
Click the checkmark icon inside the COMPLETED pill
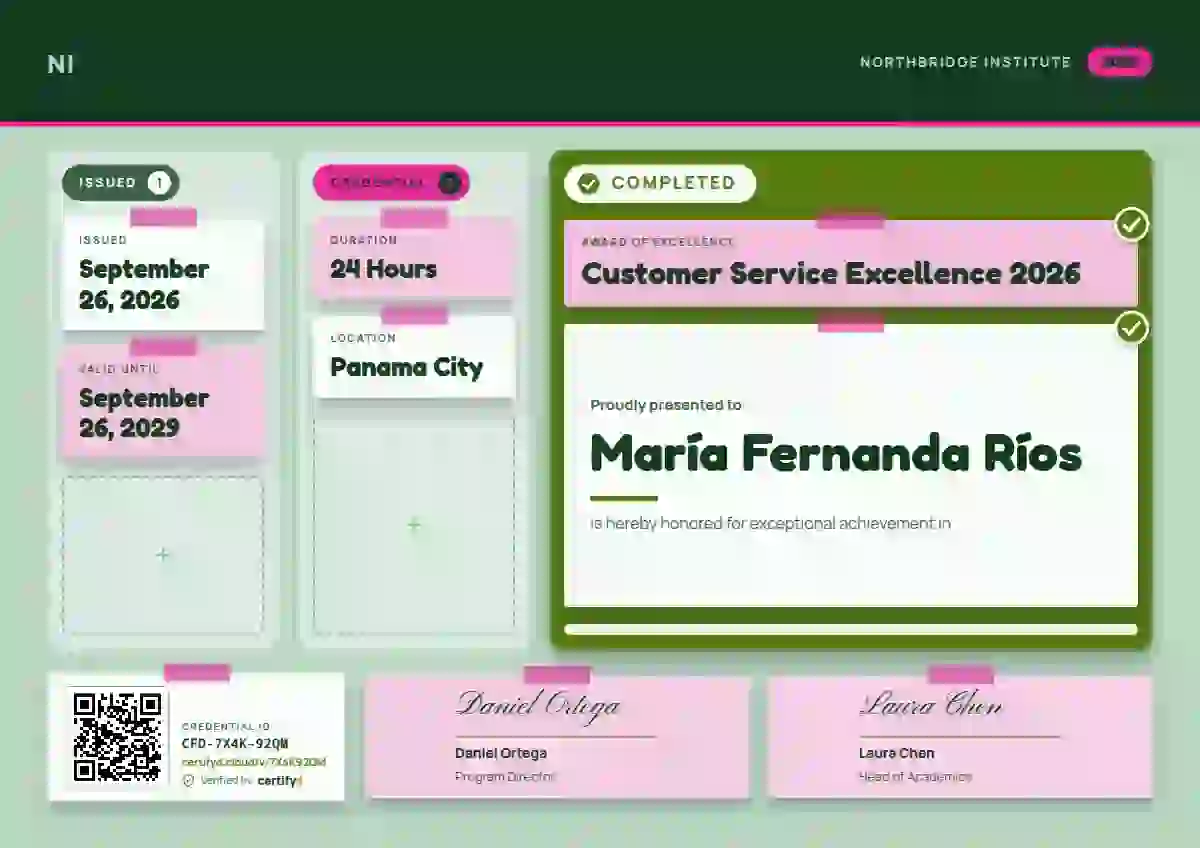click(589, 183)
